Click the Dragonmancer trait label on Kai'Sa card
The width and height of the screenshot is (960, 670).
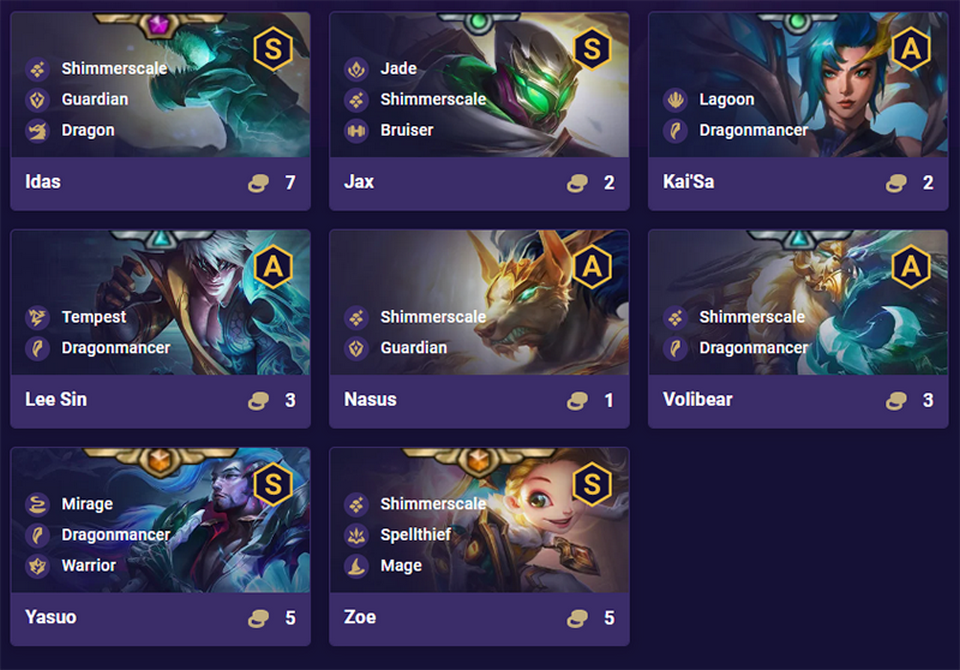(753, 130)
